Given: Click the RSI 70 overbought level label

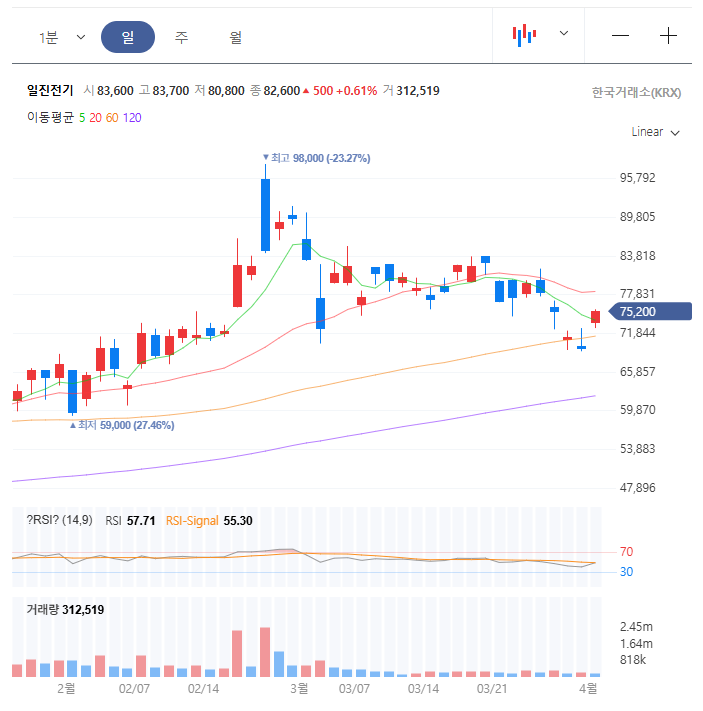Looking at the screenshot, I should pos(626,552).
